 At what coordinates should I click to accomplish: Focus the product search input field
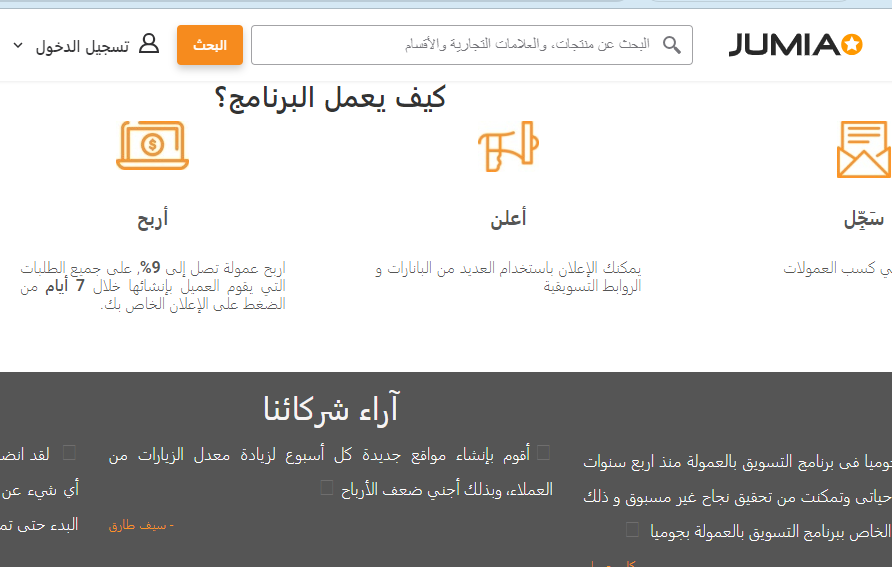coord(460,45)
